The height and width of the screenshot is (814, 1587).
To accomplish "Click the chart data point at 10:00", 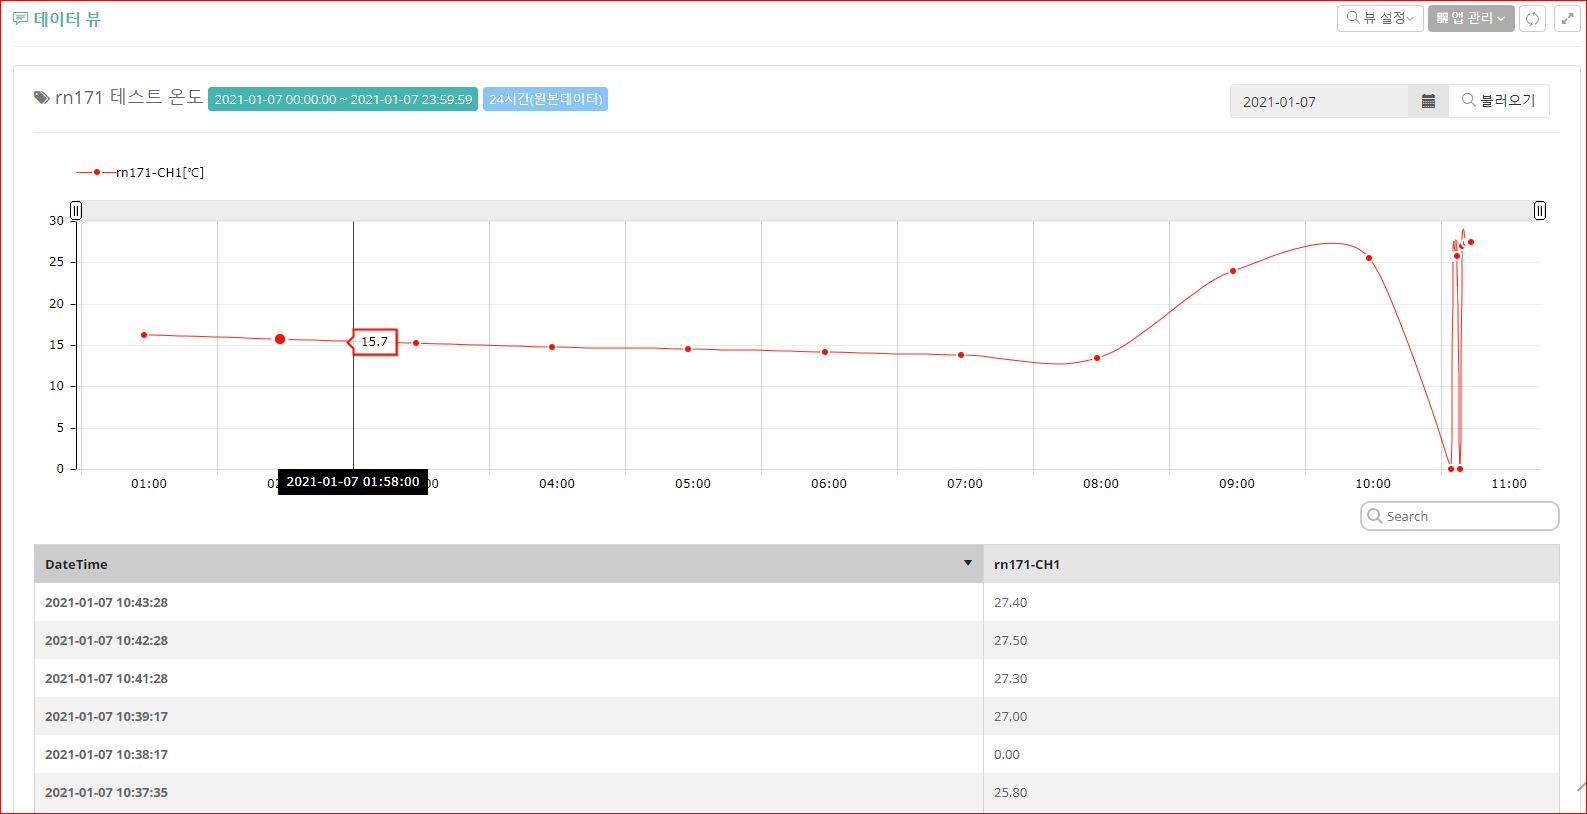I will click(1369, 258).
